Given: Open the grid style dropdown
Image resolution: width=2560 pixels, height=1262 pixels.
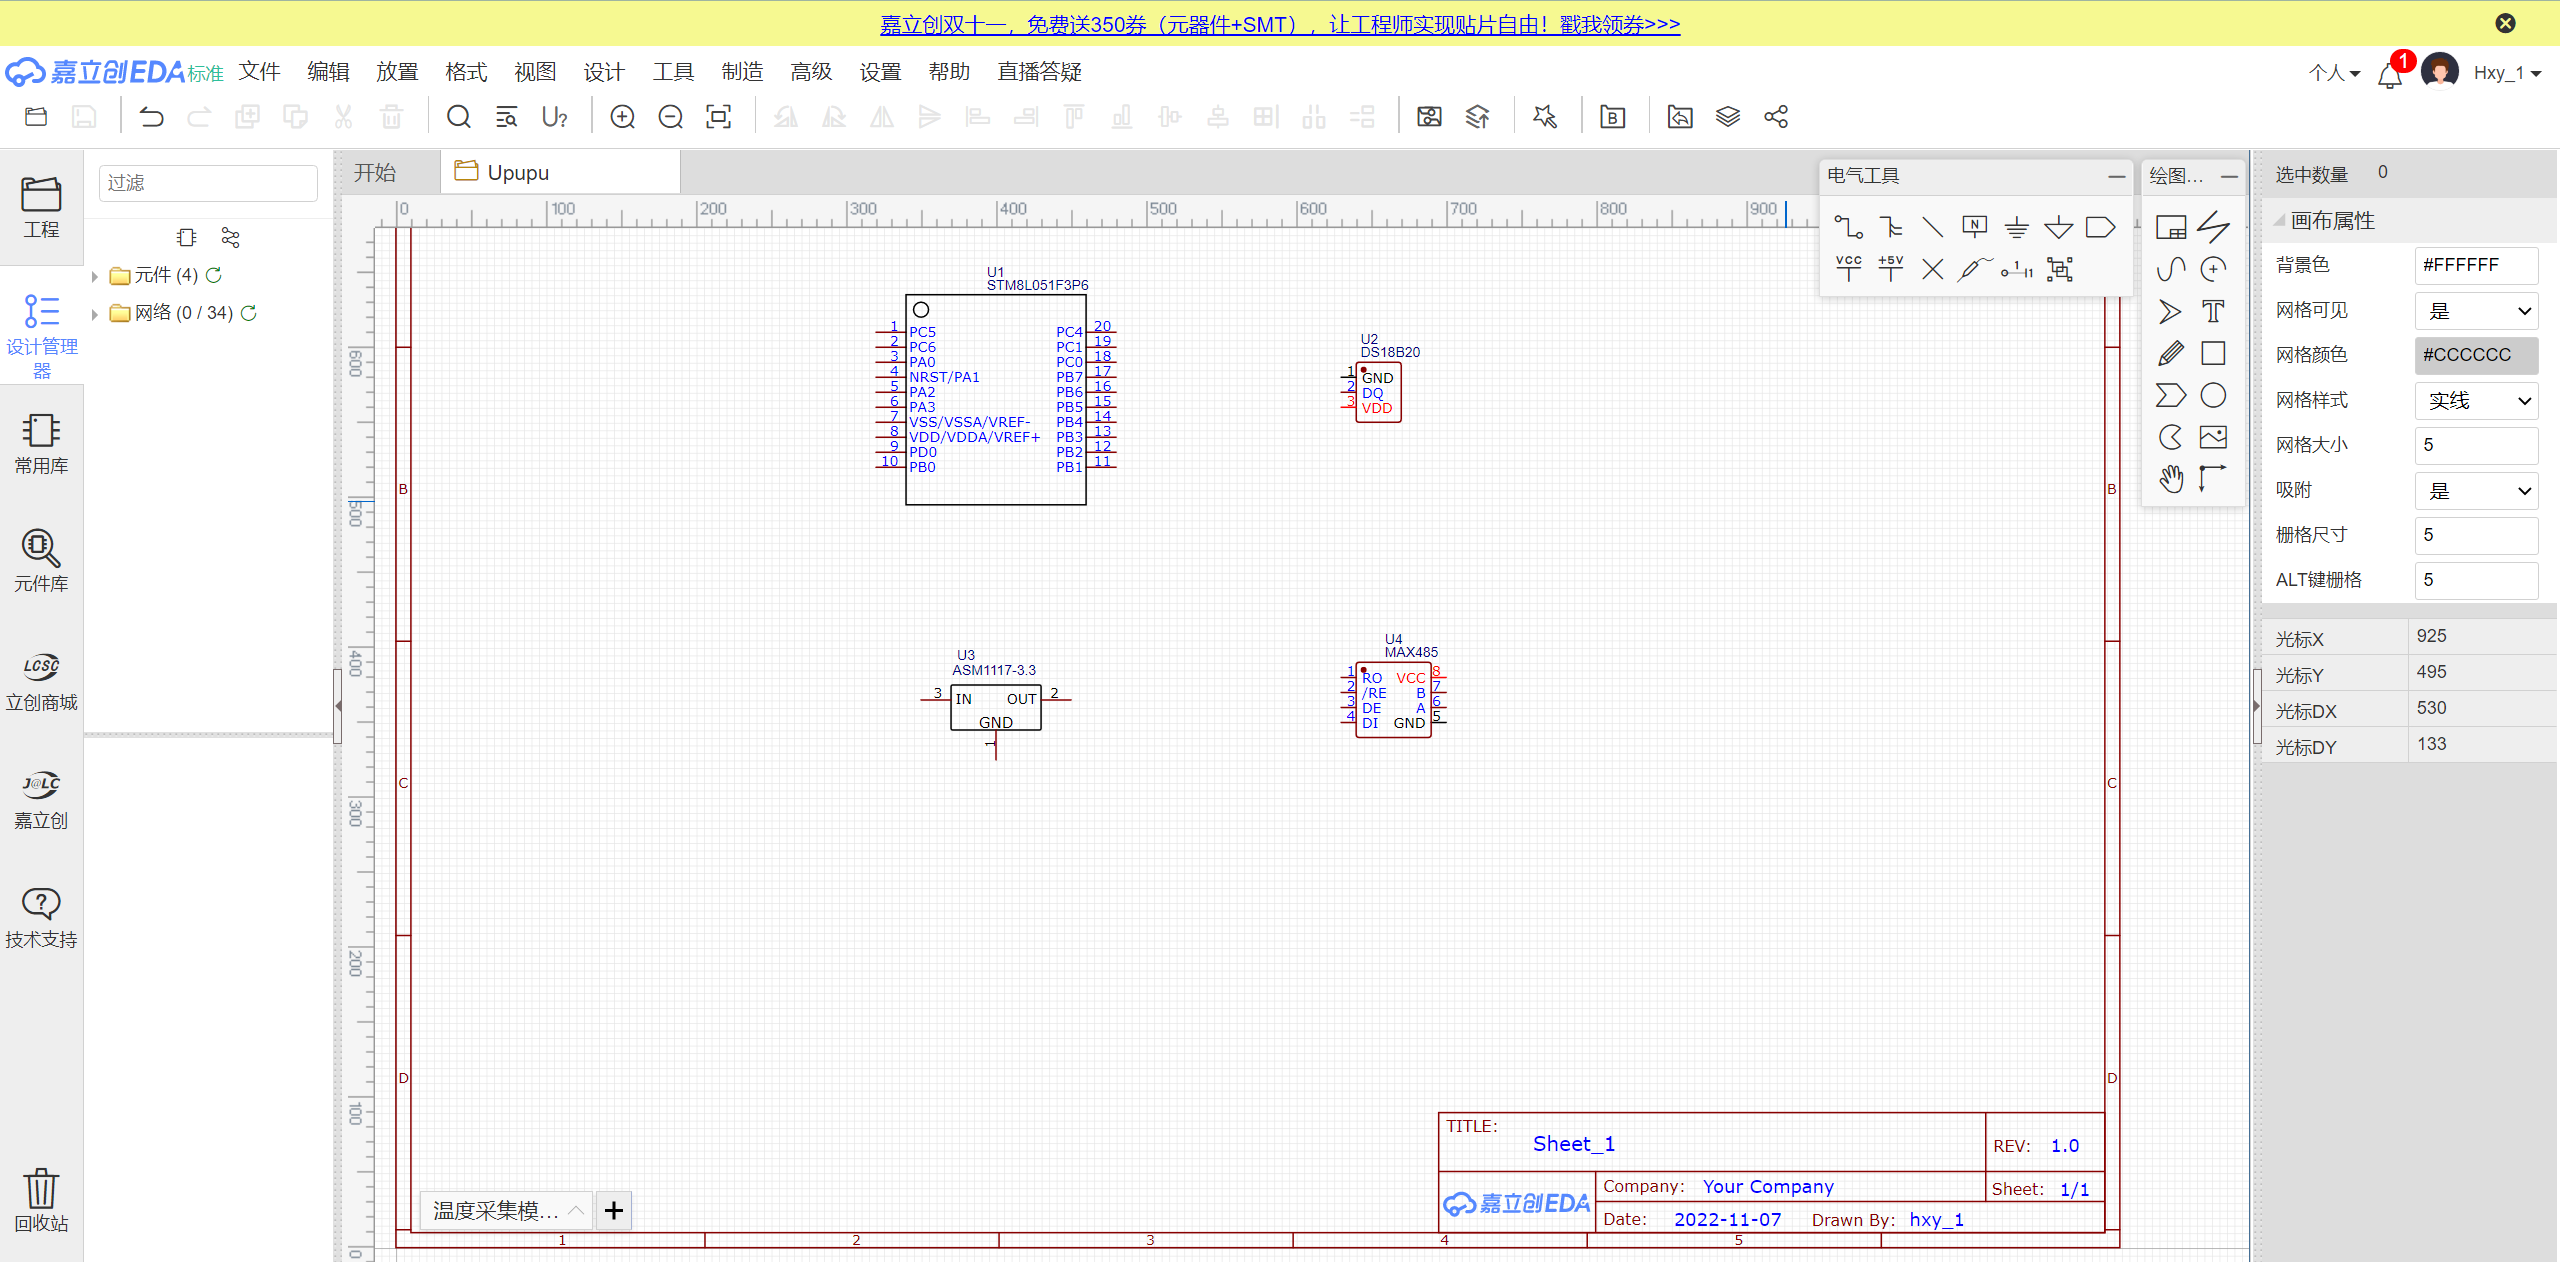Looking at the screenshot, I should 2476,401.
